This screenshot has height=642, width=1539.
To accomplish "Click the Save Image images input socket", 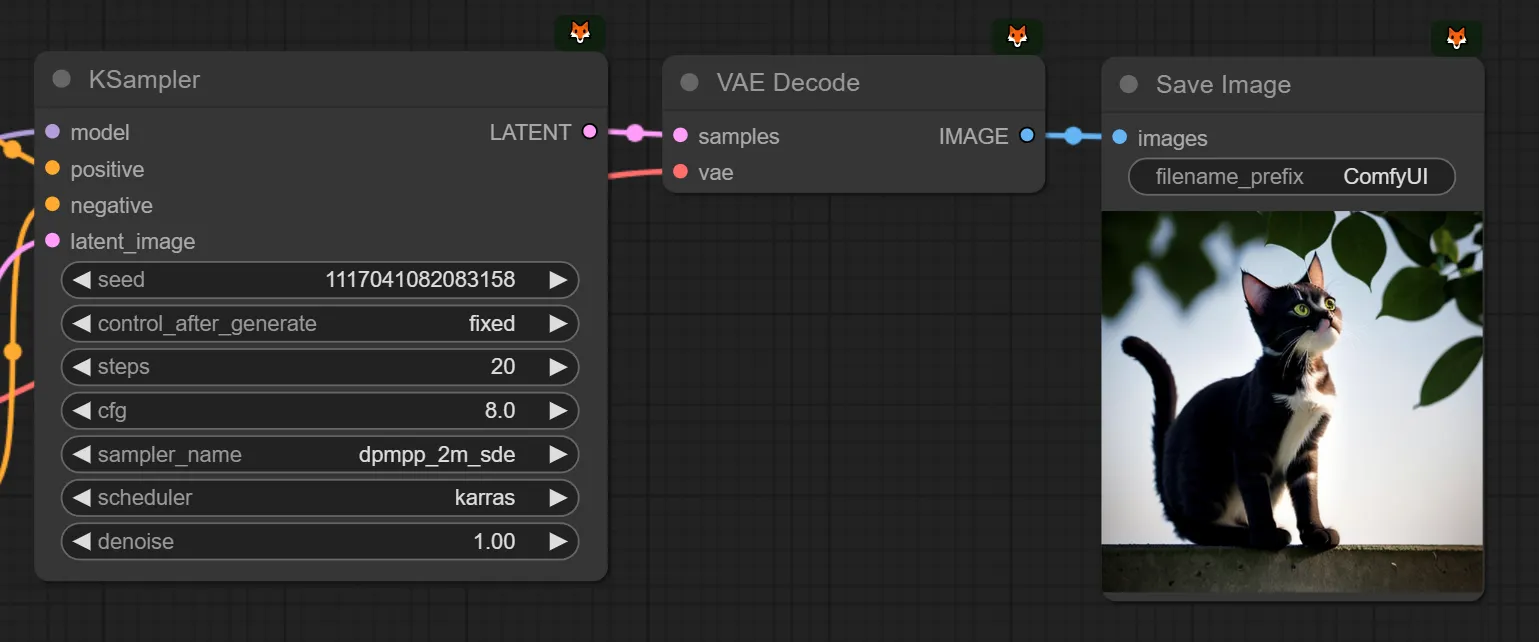I will (1120, 138).
